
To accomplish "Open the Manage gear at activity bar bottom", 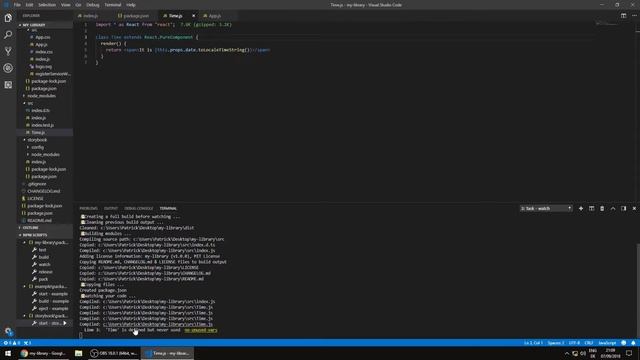I will [8, 331].
